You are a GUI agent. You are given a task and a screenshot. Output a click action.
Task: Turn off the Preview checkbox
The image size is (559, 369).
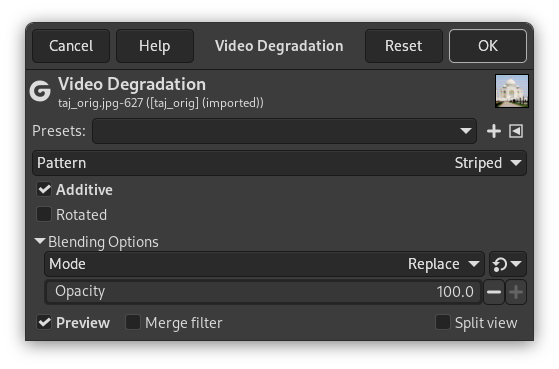point(44,323)
